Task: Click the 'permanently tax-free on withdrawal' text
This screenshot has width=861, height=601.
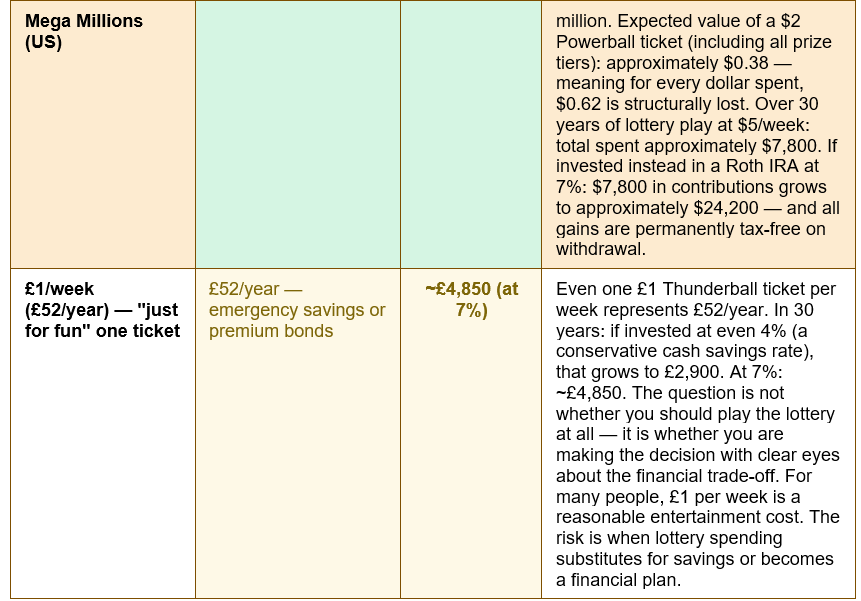Action: pyautogui.click(x=691, y=239)
